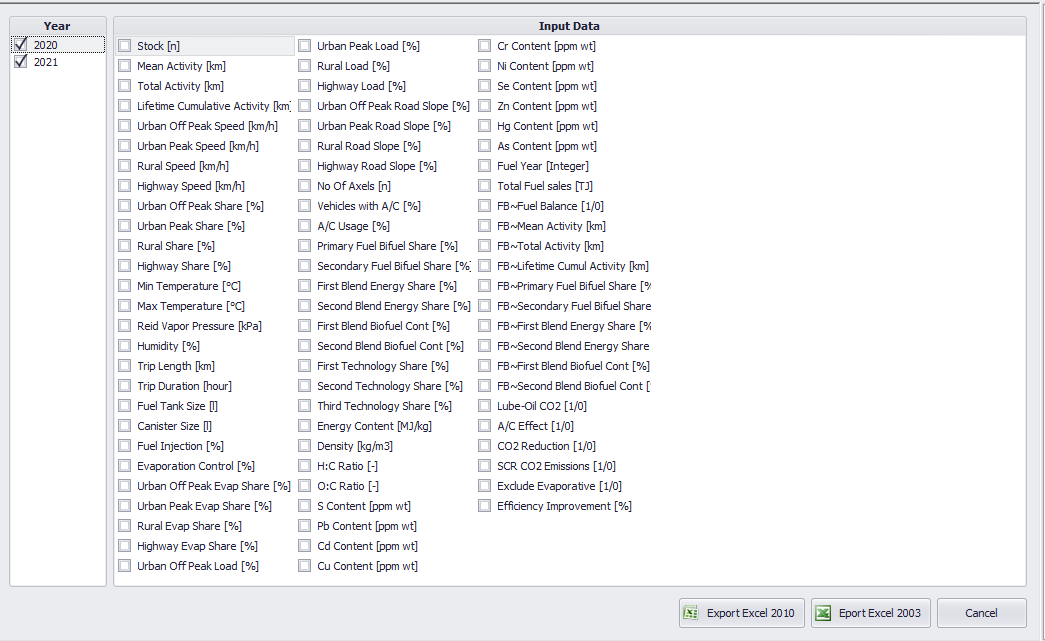Uncheck the 2020 year entry

coord(22,43)
